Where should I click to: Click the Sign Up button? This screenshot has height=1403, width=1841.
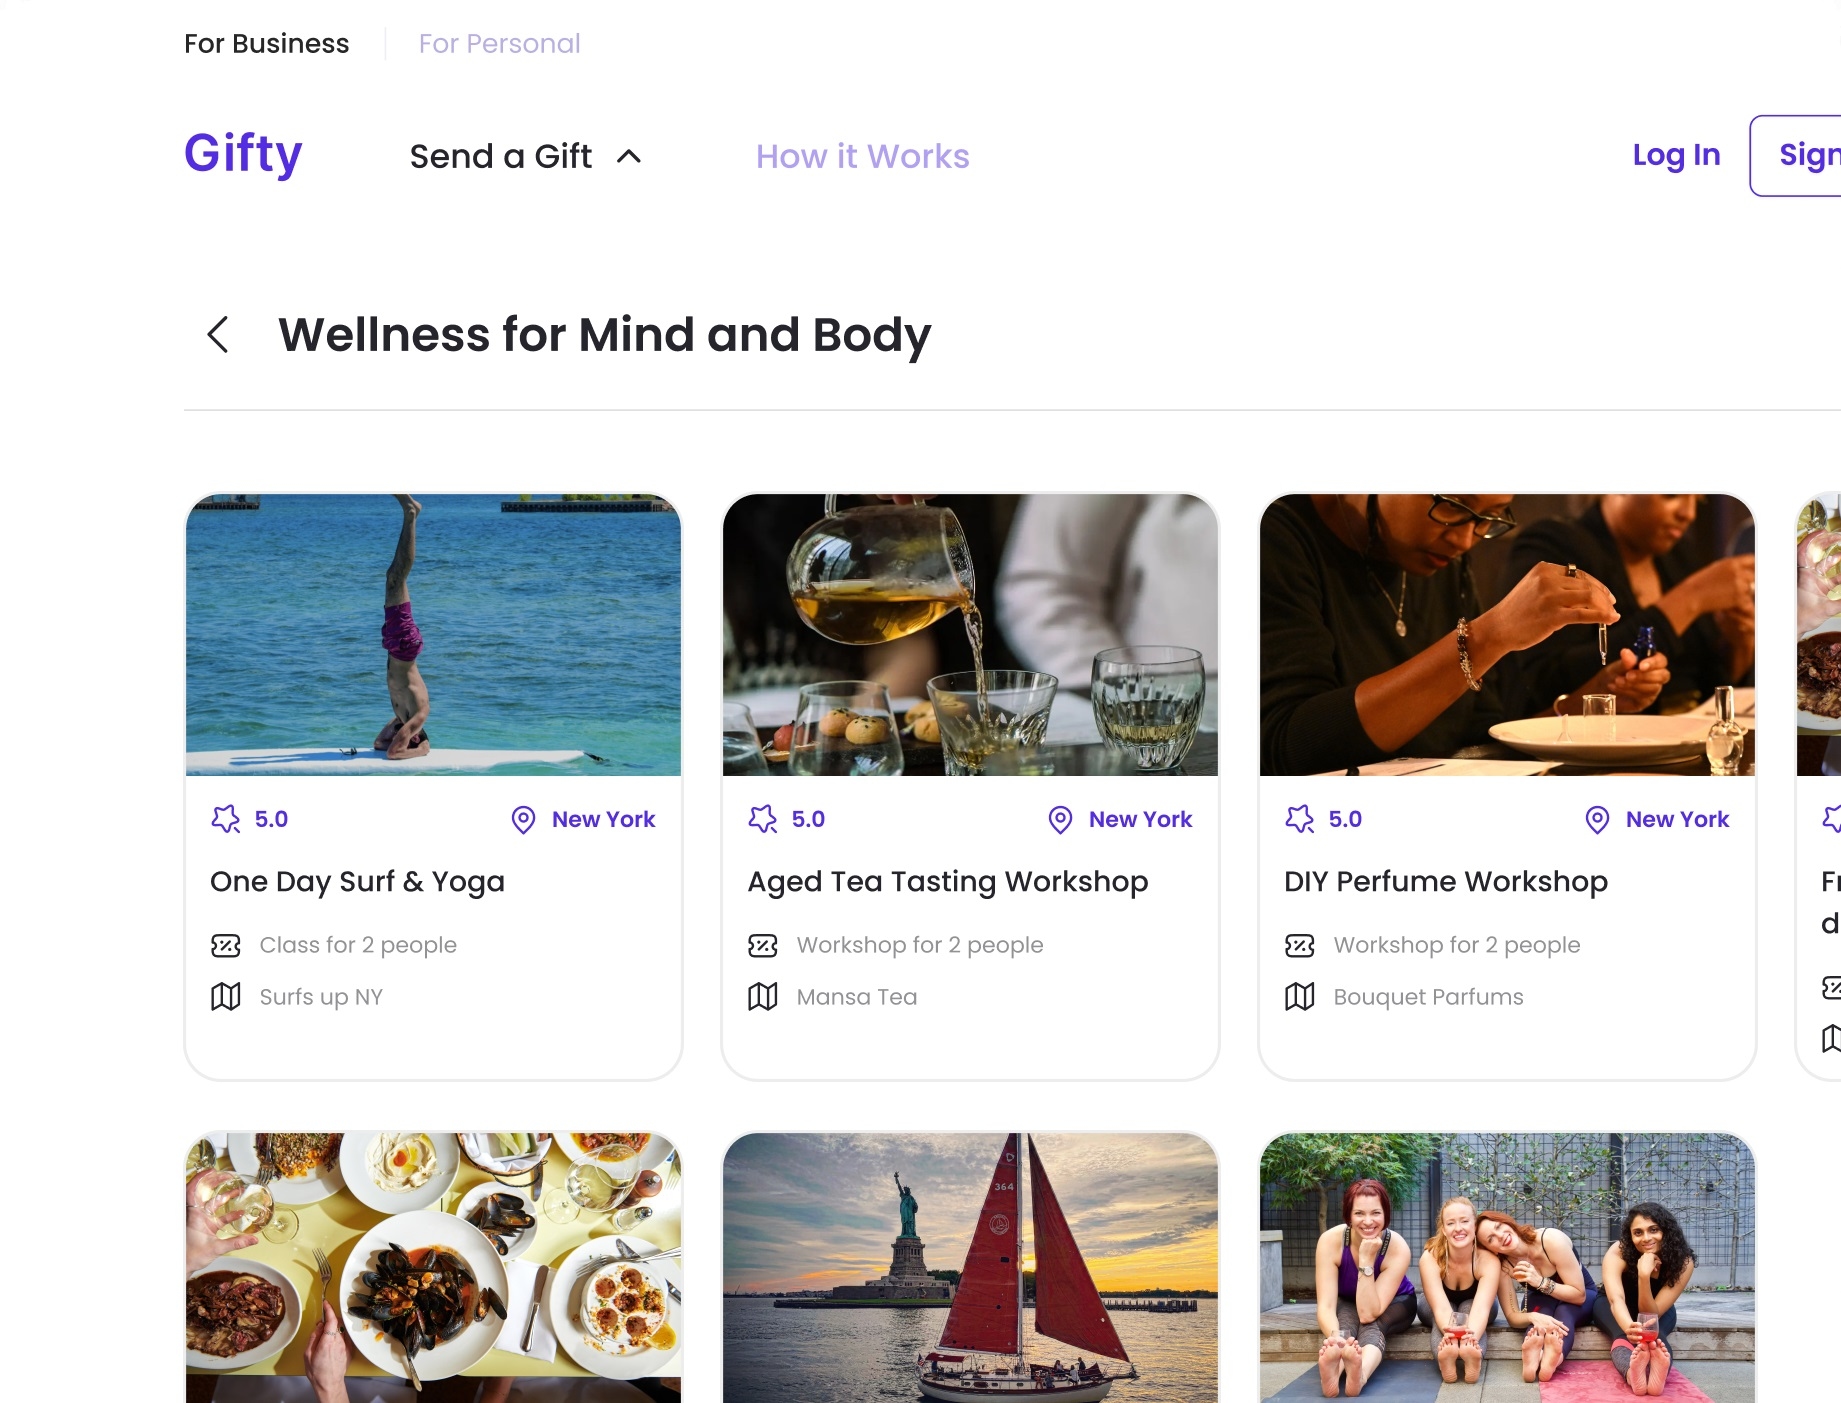(x=1796, y=156)
